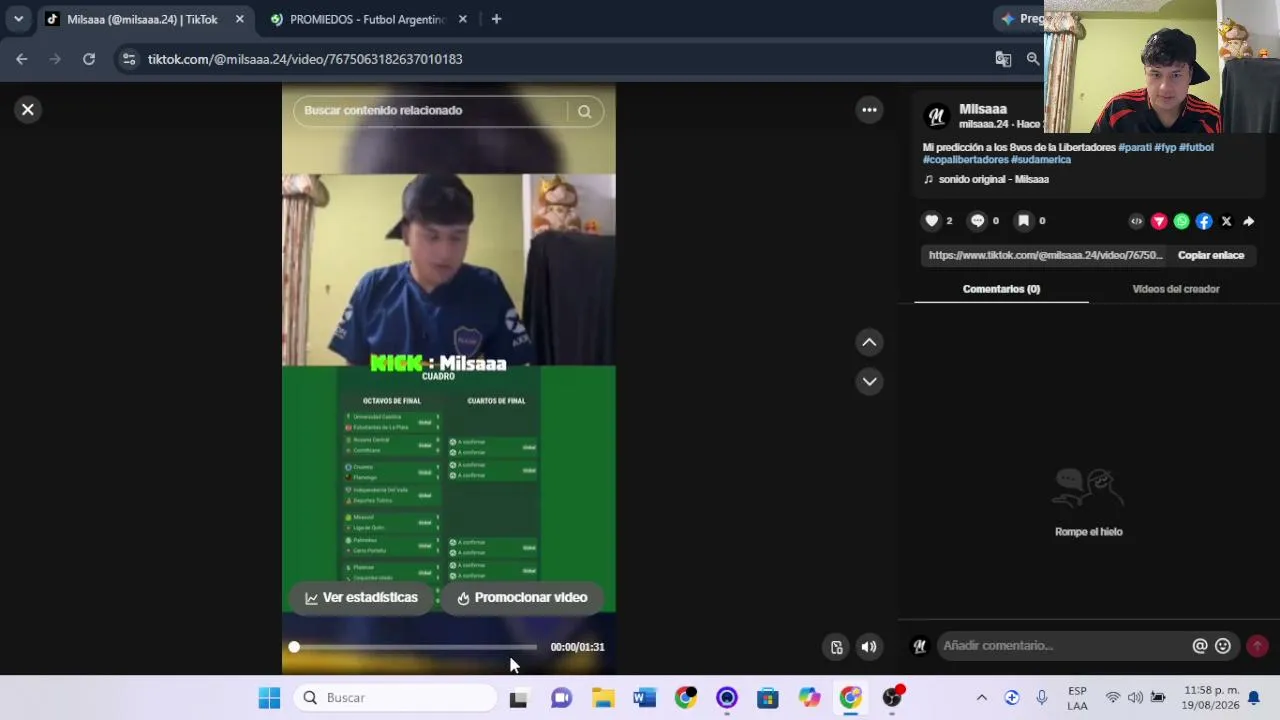Click the video progress bar
Screen dimensions: 1280x720
point(415,647)
